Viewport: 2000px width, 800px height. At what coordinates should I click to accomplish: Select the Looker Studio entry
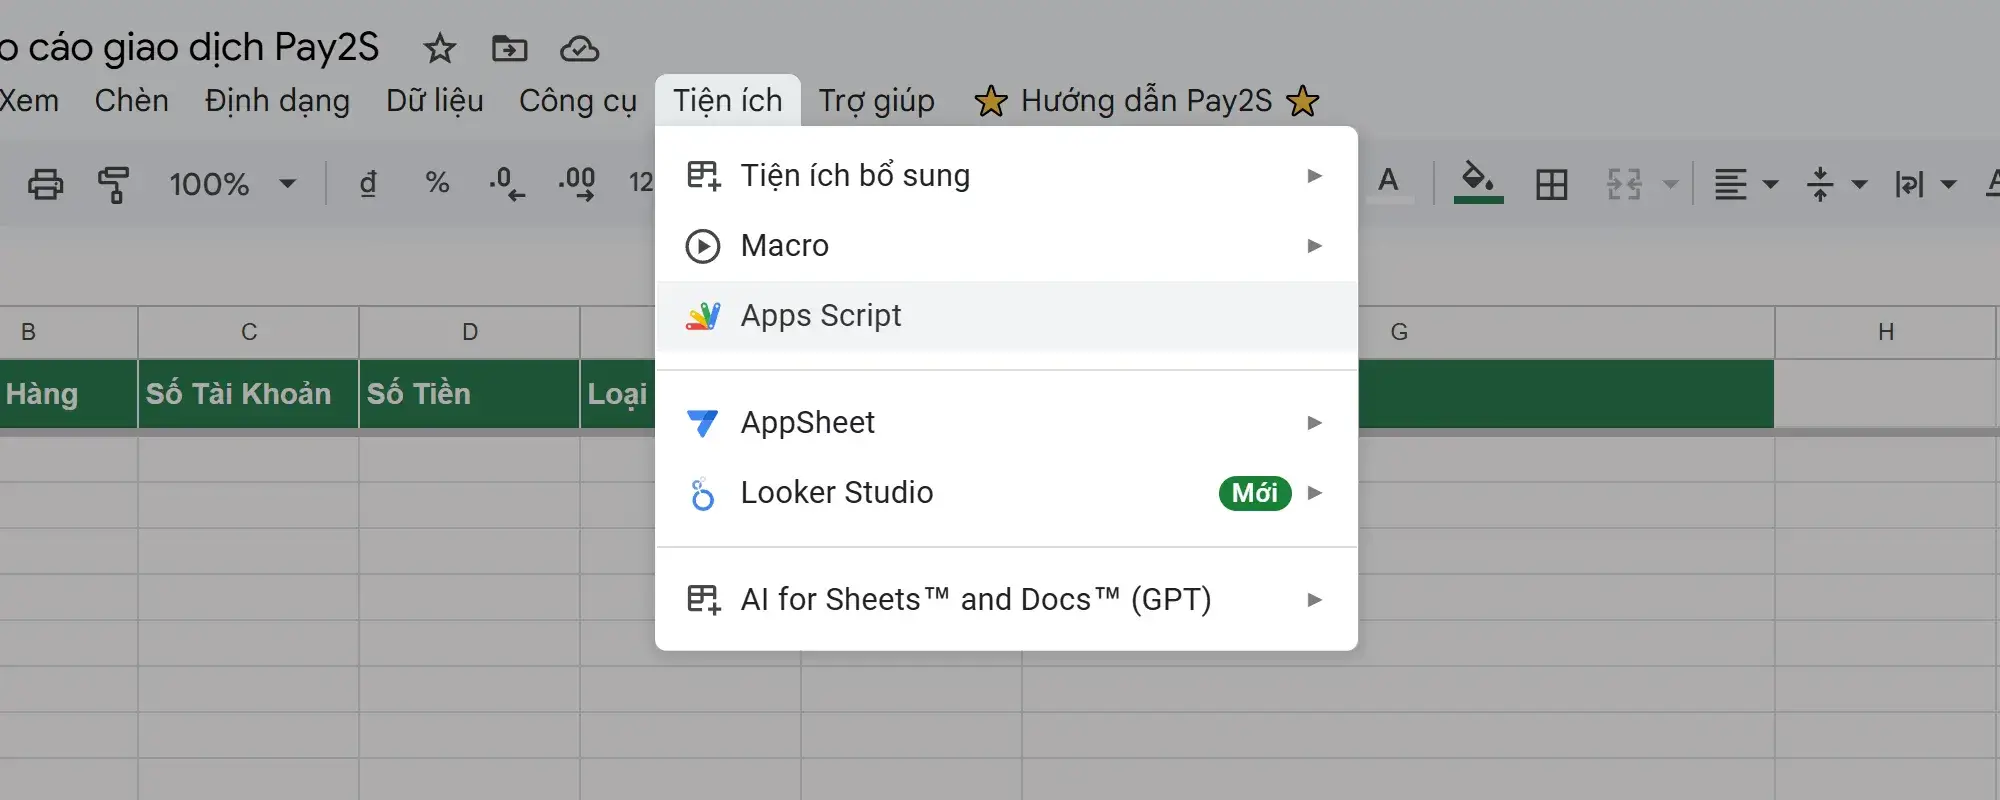click(1006, 493)
